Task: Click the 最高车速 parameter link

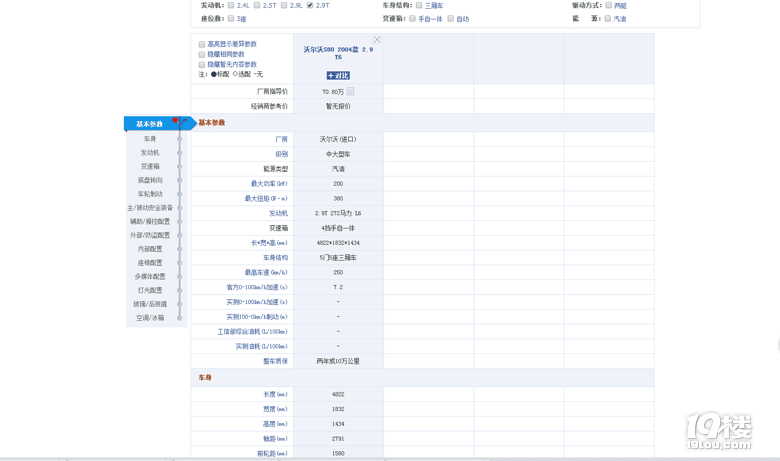Action: click(x=266, y=273)
